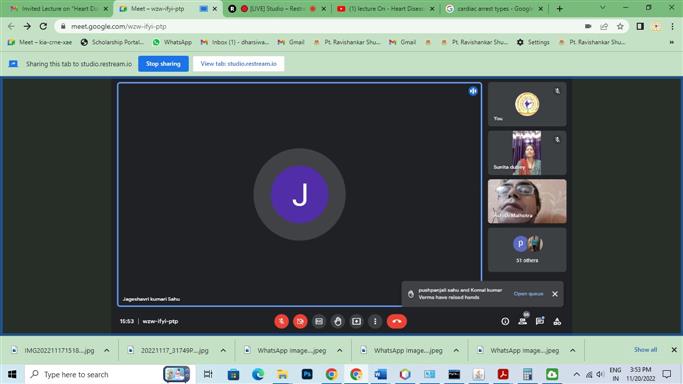Open the Activities icon
Viewport: 683px width, 384px height.
pos(557,321)
